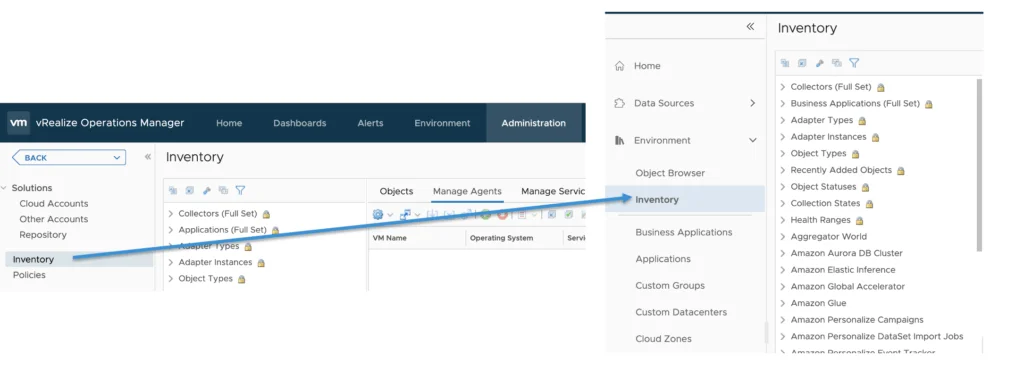The image size is (1024, 366).
Task: Expand the Applications (Full Set) node
Action: [171, 230]
